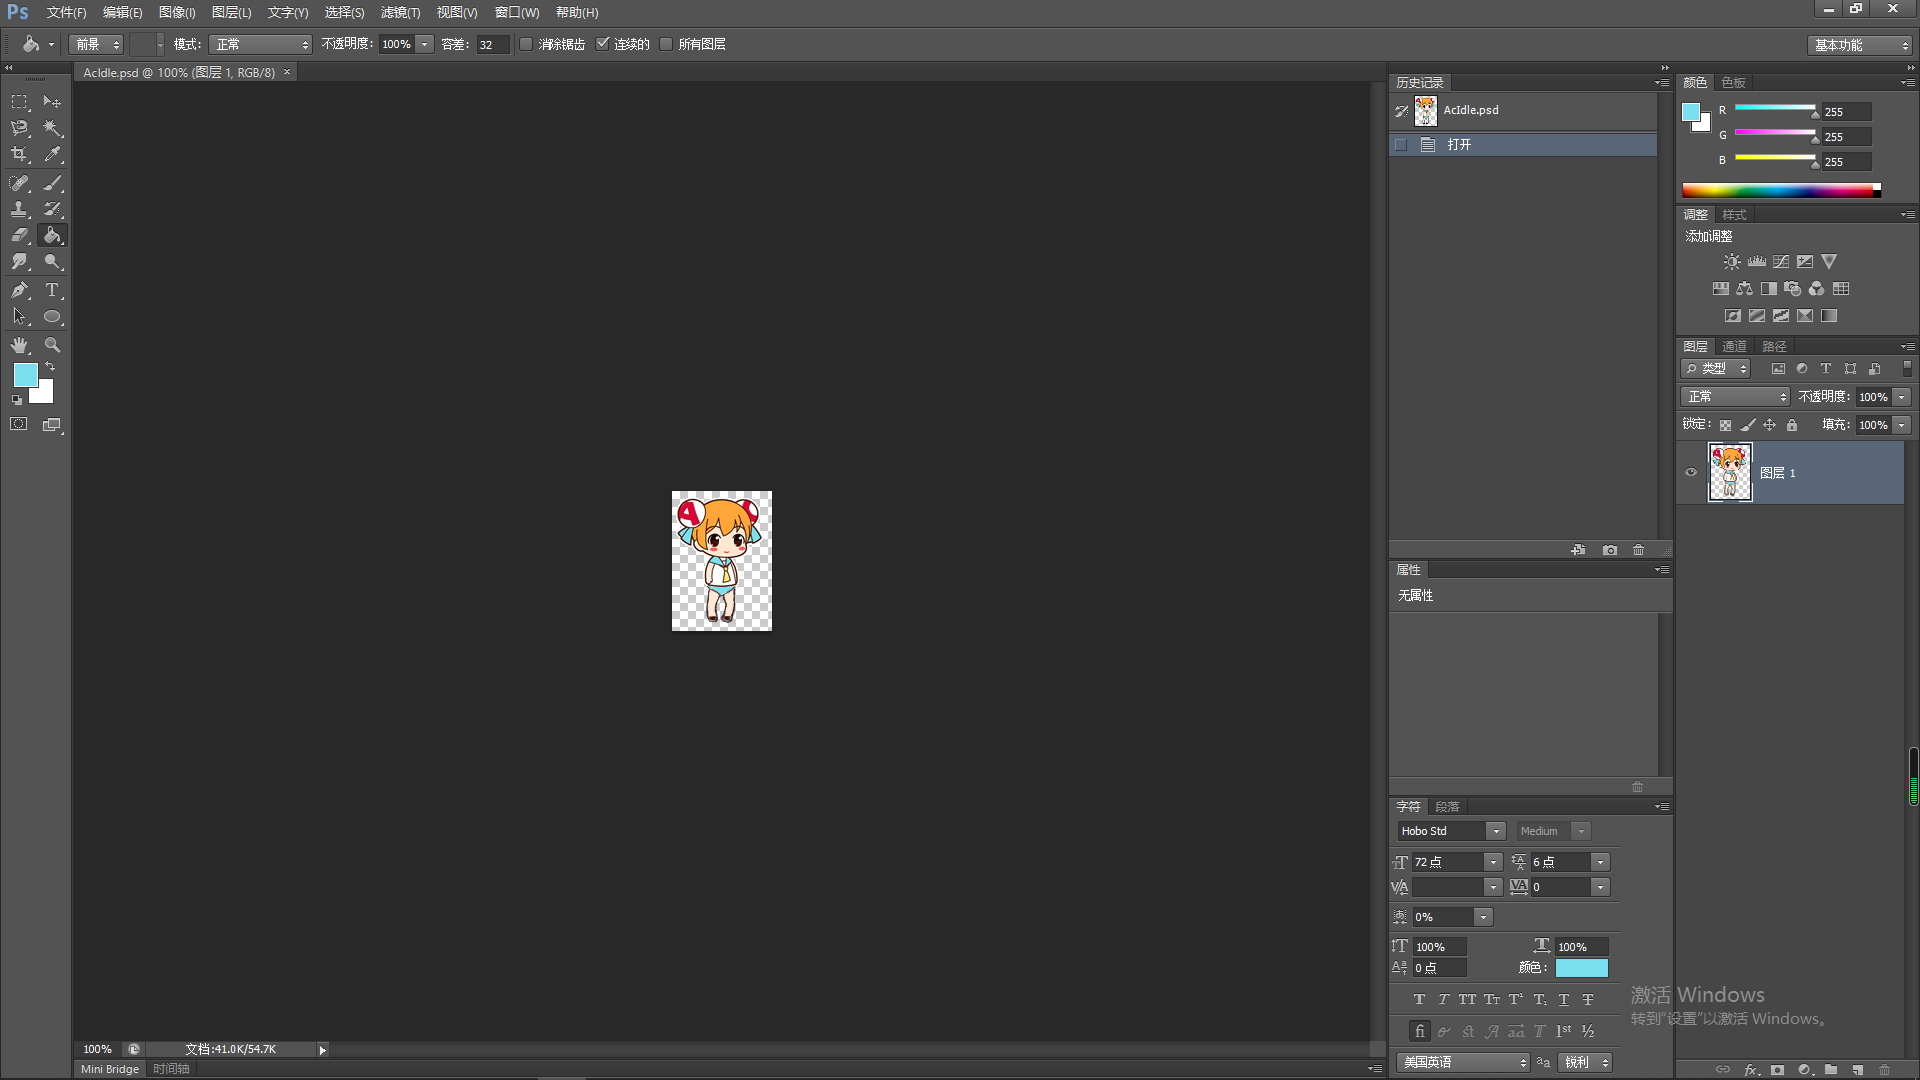
Task: Select the 打开 history state
Action: (1523, 145)
